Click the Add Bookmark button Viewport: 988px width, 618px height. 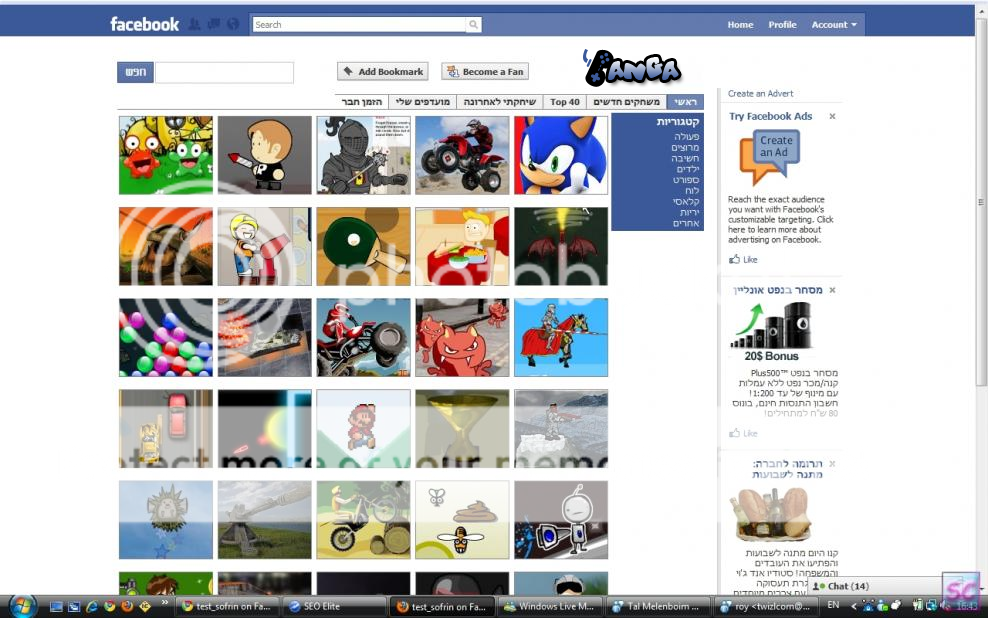[382, 72]
